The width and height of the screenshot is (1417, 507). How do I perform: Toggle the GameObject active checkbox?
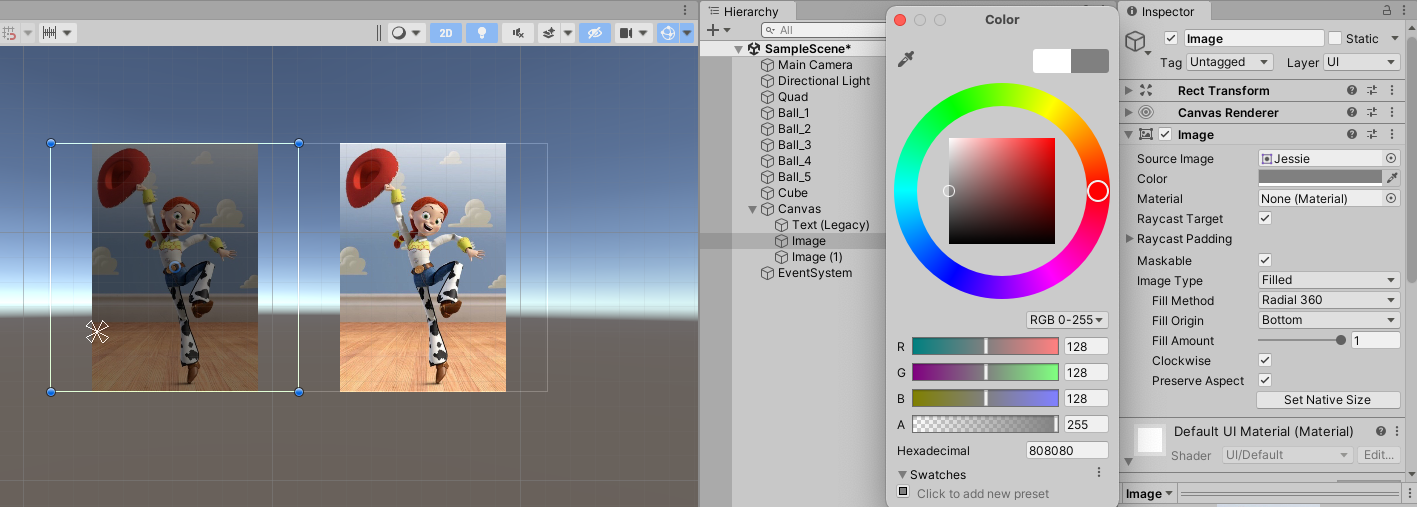click(1171, 38)
